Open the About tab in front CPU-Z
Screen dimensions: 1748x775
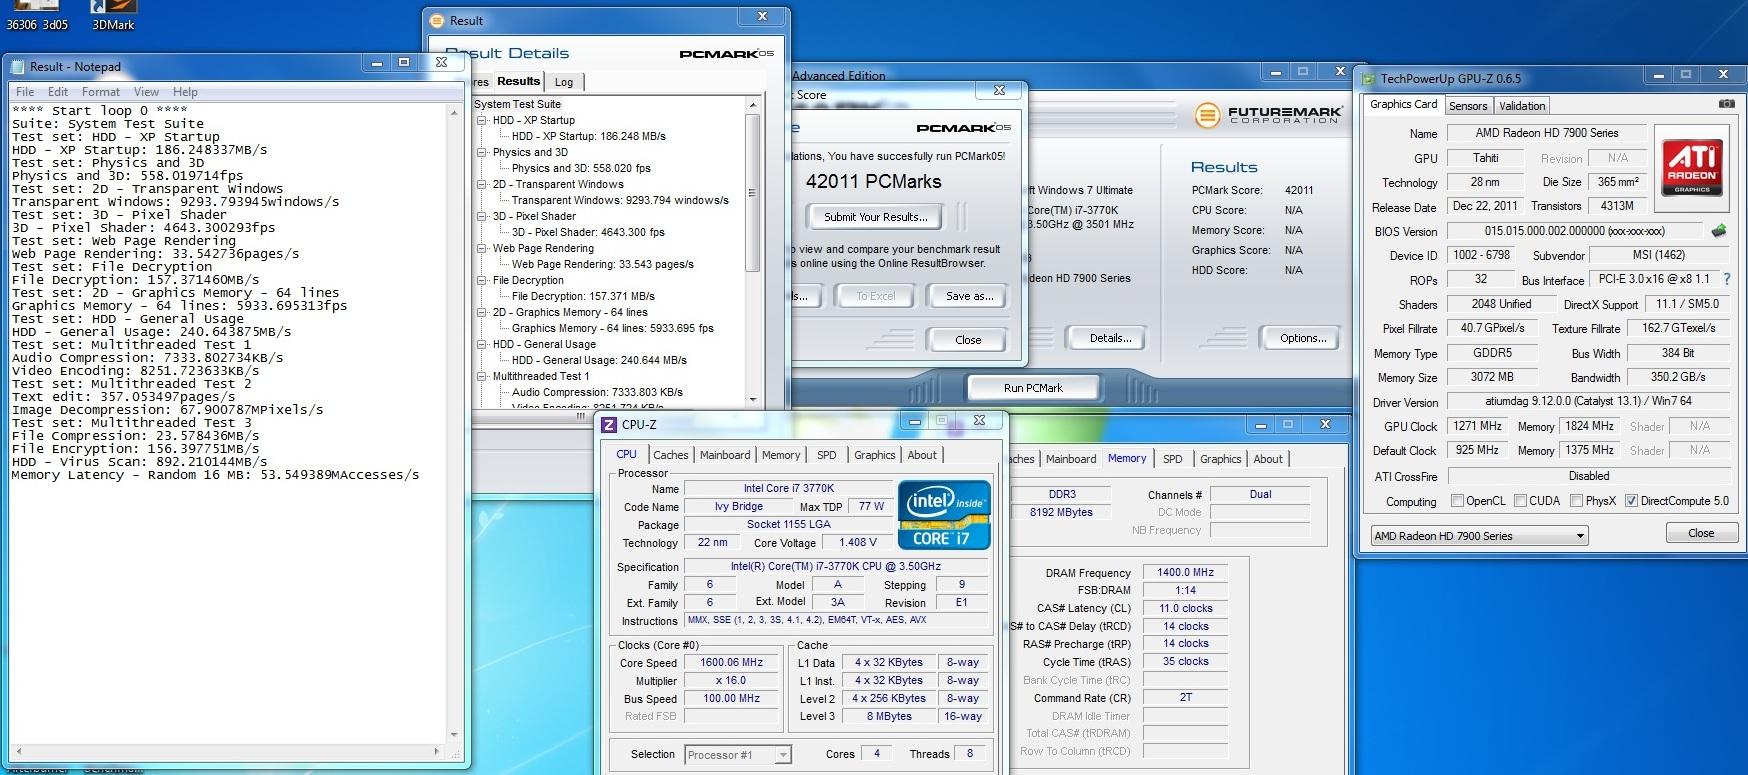click(922, 455)
